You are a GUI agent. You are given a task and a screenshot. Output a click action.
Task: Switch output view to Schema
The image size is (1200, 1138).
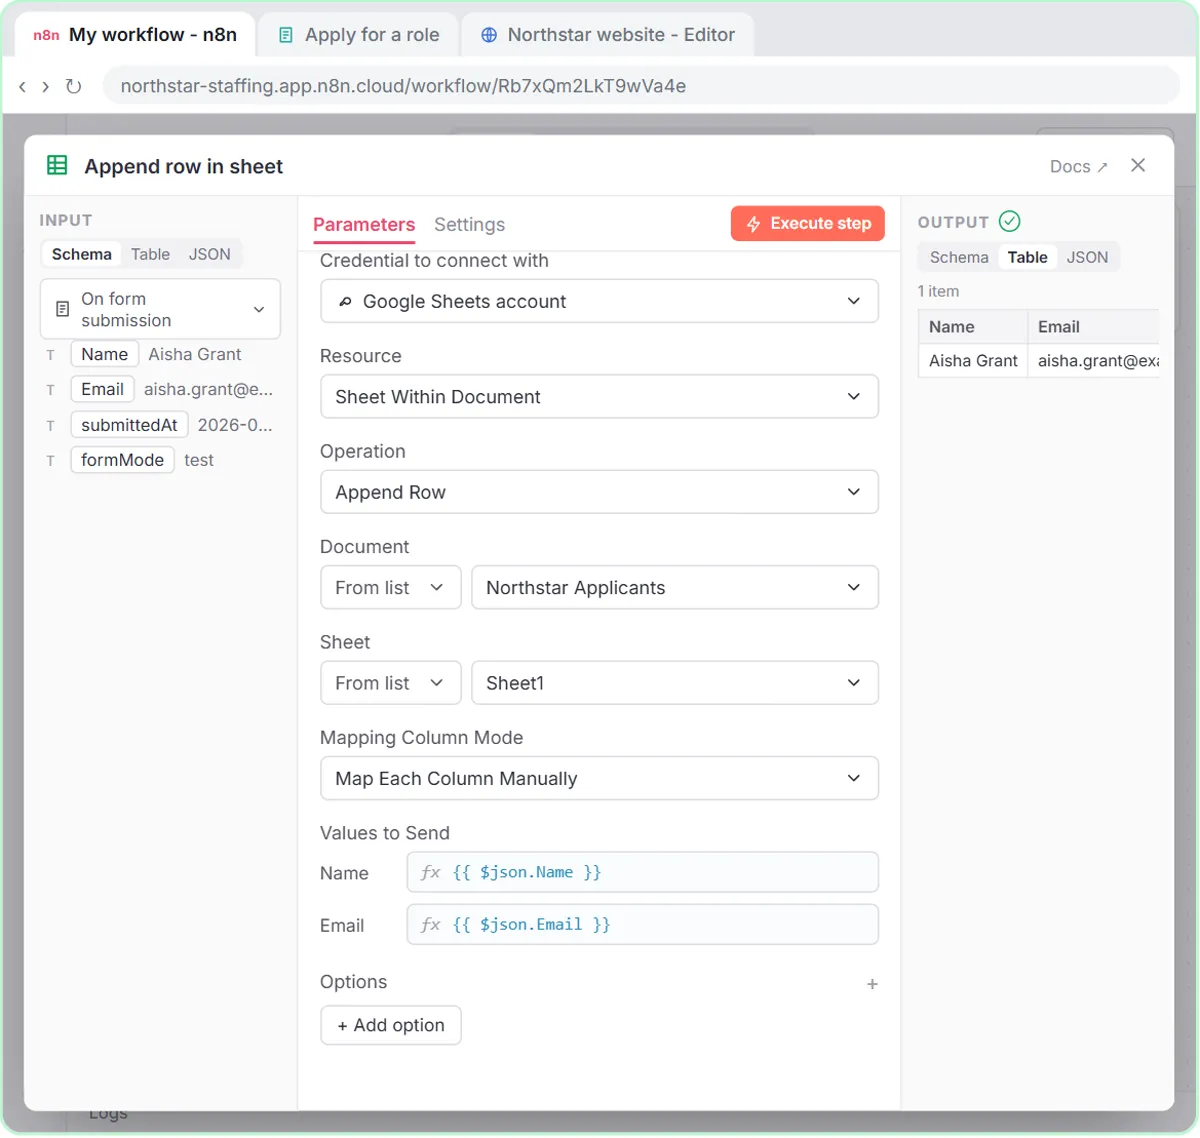[x=959, y=257]
